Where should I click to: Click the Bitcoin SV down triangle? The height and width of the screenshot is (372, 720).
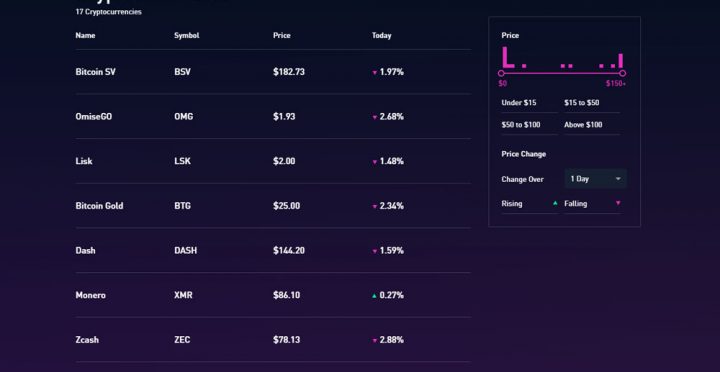[x=375, y=73]
